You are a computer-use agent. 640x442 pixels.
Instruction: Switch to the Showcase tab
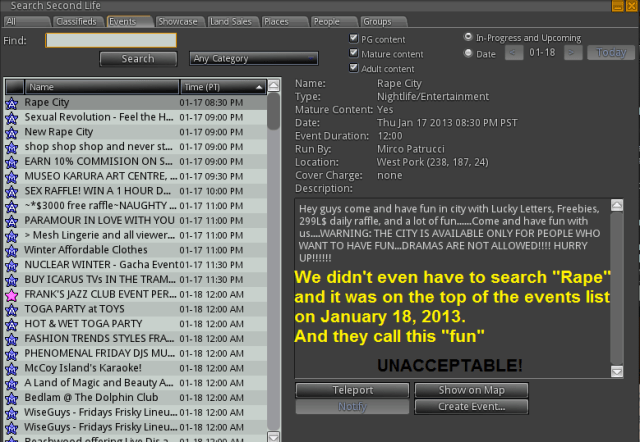point(178,22)
